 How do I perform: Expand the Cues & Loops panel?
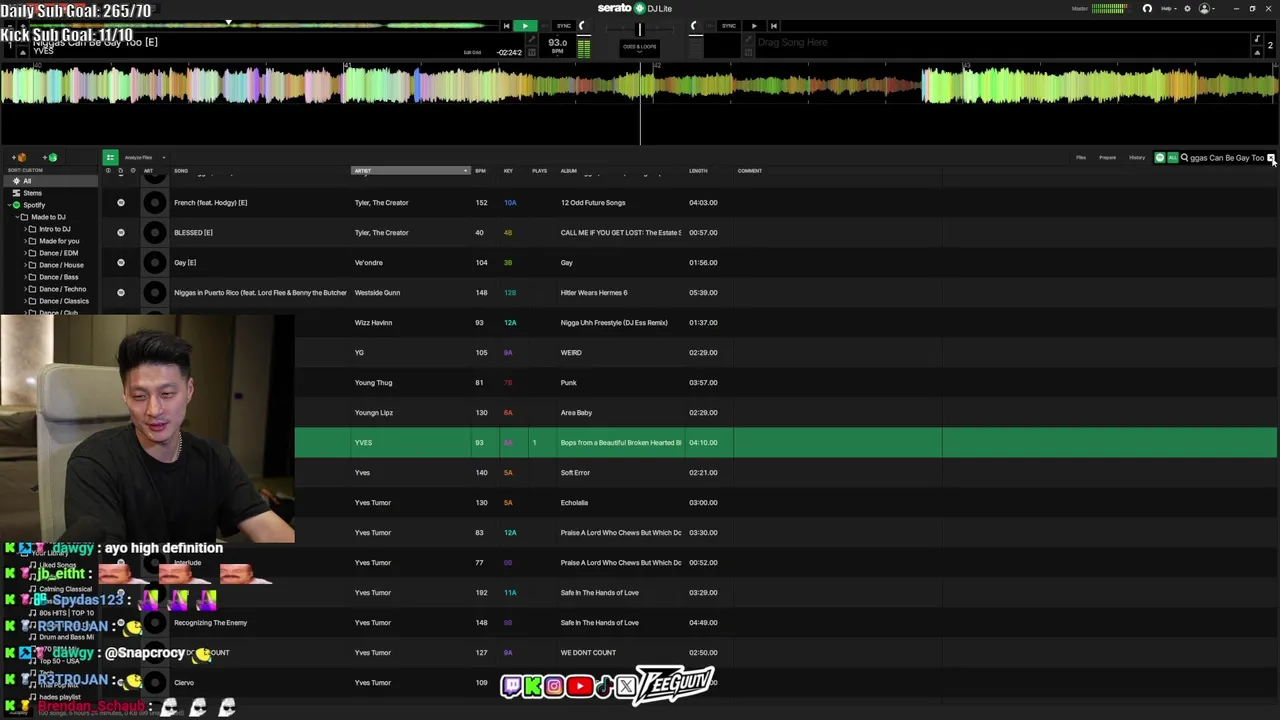(640, 46)
